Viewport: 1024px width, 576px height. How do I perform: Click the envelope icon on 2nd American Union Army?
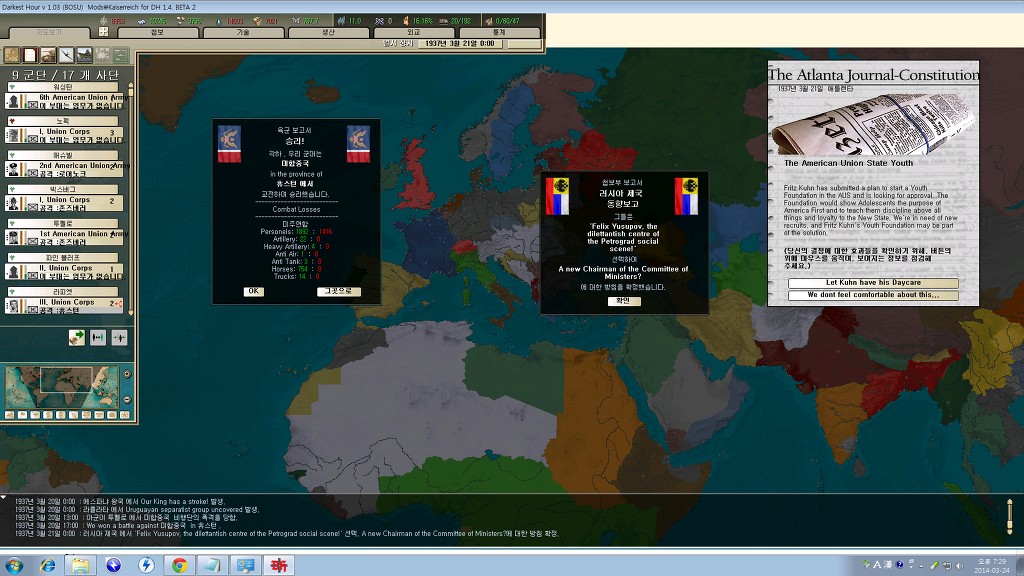pos(33,173)
